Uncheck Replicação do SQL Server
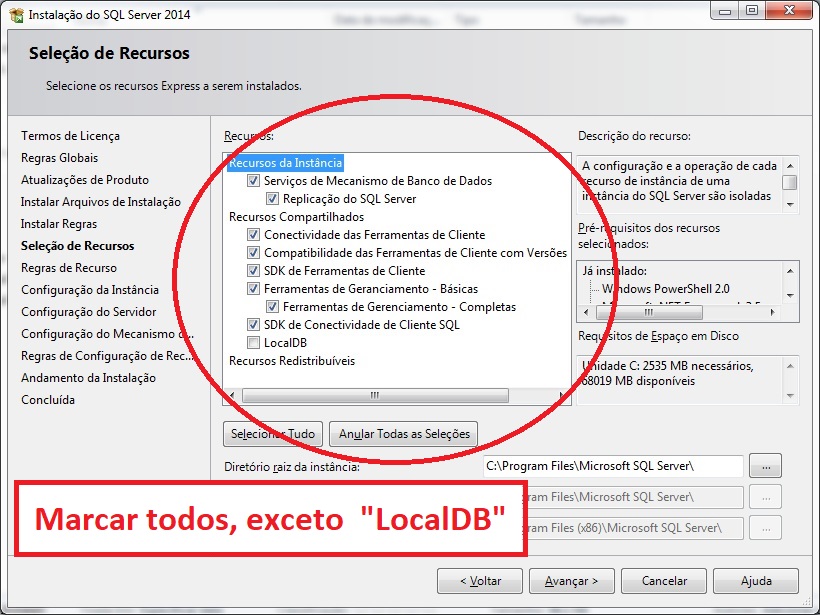This screenshot has width=820, height=615. click(272, 199)
